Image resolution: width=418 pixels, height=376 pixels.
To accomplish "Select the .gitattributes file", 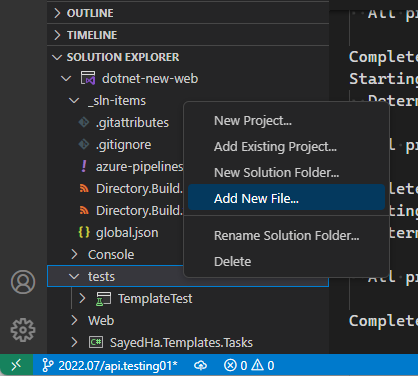I will [x=132, y=123].
